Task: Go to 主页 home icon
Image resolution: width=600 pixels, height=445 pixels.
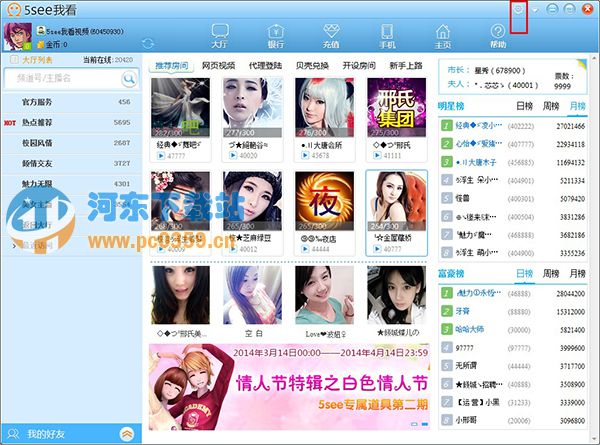Action: (443, 36)
